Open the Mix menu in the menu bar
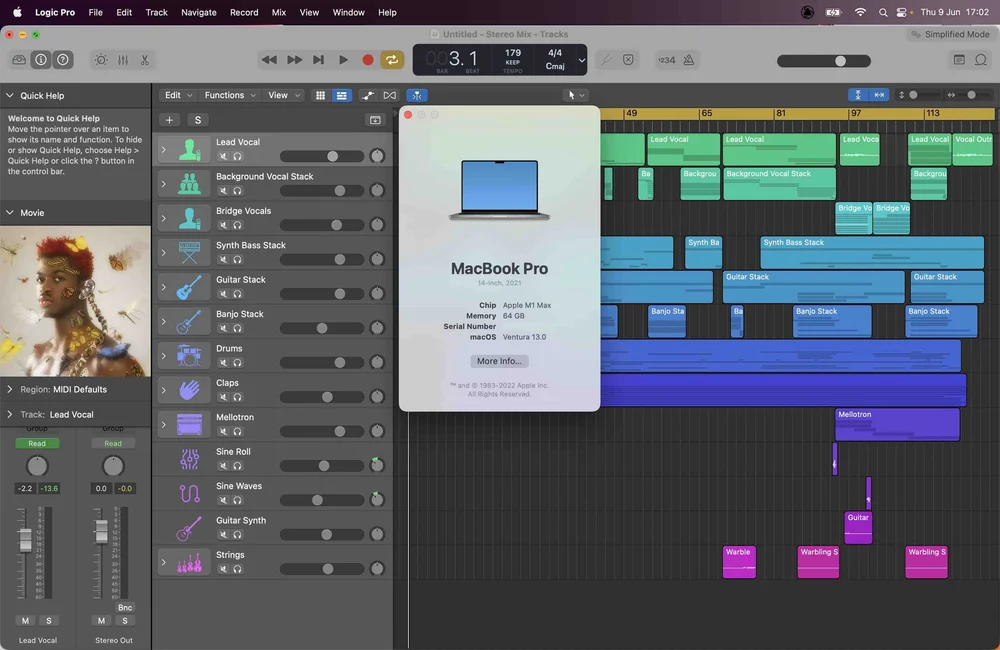 (281, 12)
